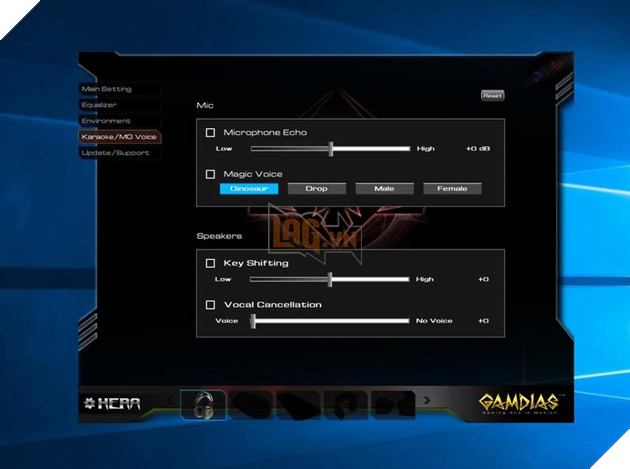Toggle the Key Shifting checkbox

click(210, 263)
